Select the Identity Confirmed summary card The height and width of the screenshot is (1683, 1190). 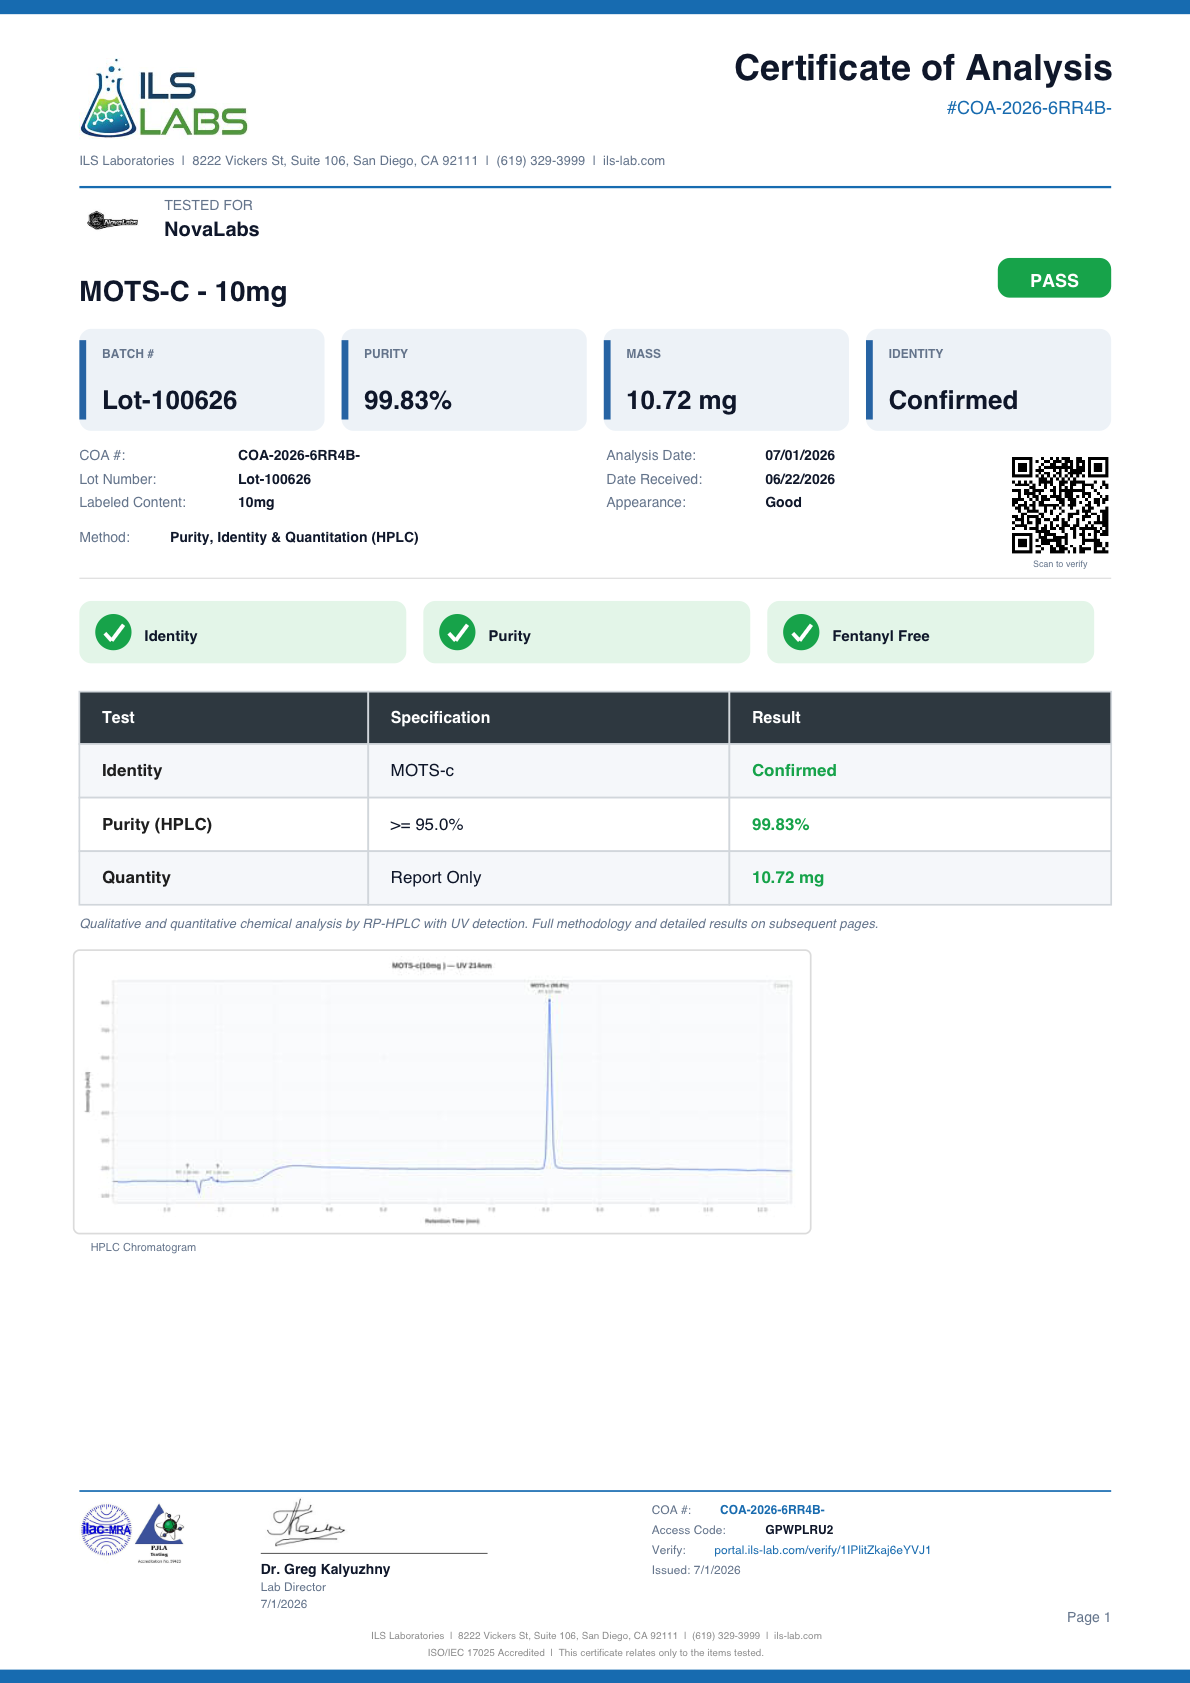coord(988,380)
